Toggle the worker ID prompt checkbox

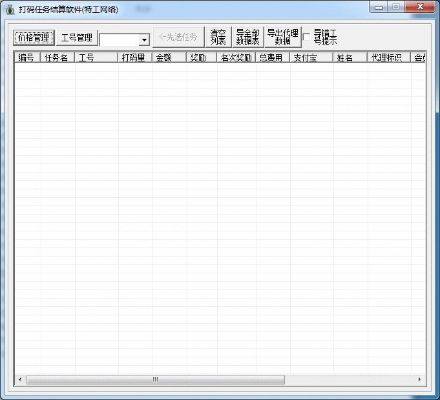pyautogui.click(x=306, y=37)
